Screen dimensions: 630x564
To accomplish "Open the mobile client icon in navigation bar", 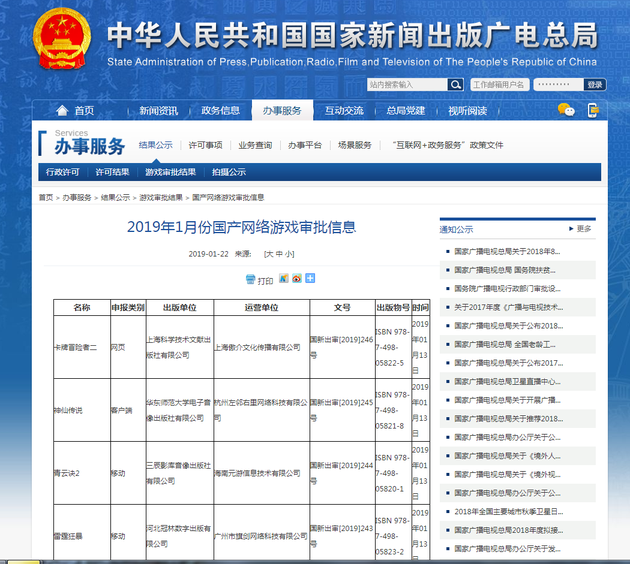I will [593, 110].
